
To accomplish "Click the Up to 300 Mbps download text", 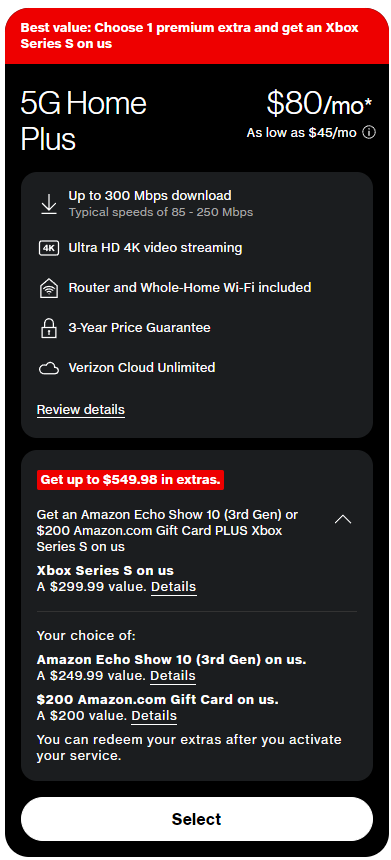I will 150,195.
